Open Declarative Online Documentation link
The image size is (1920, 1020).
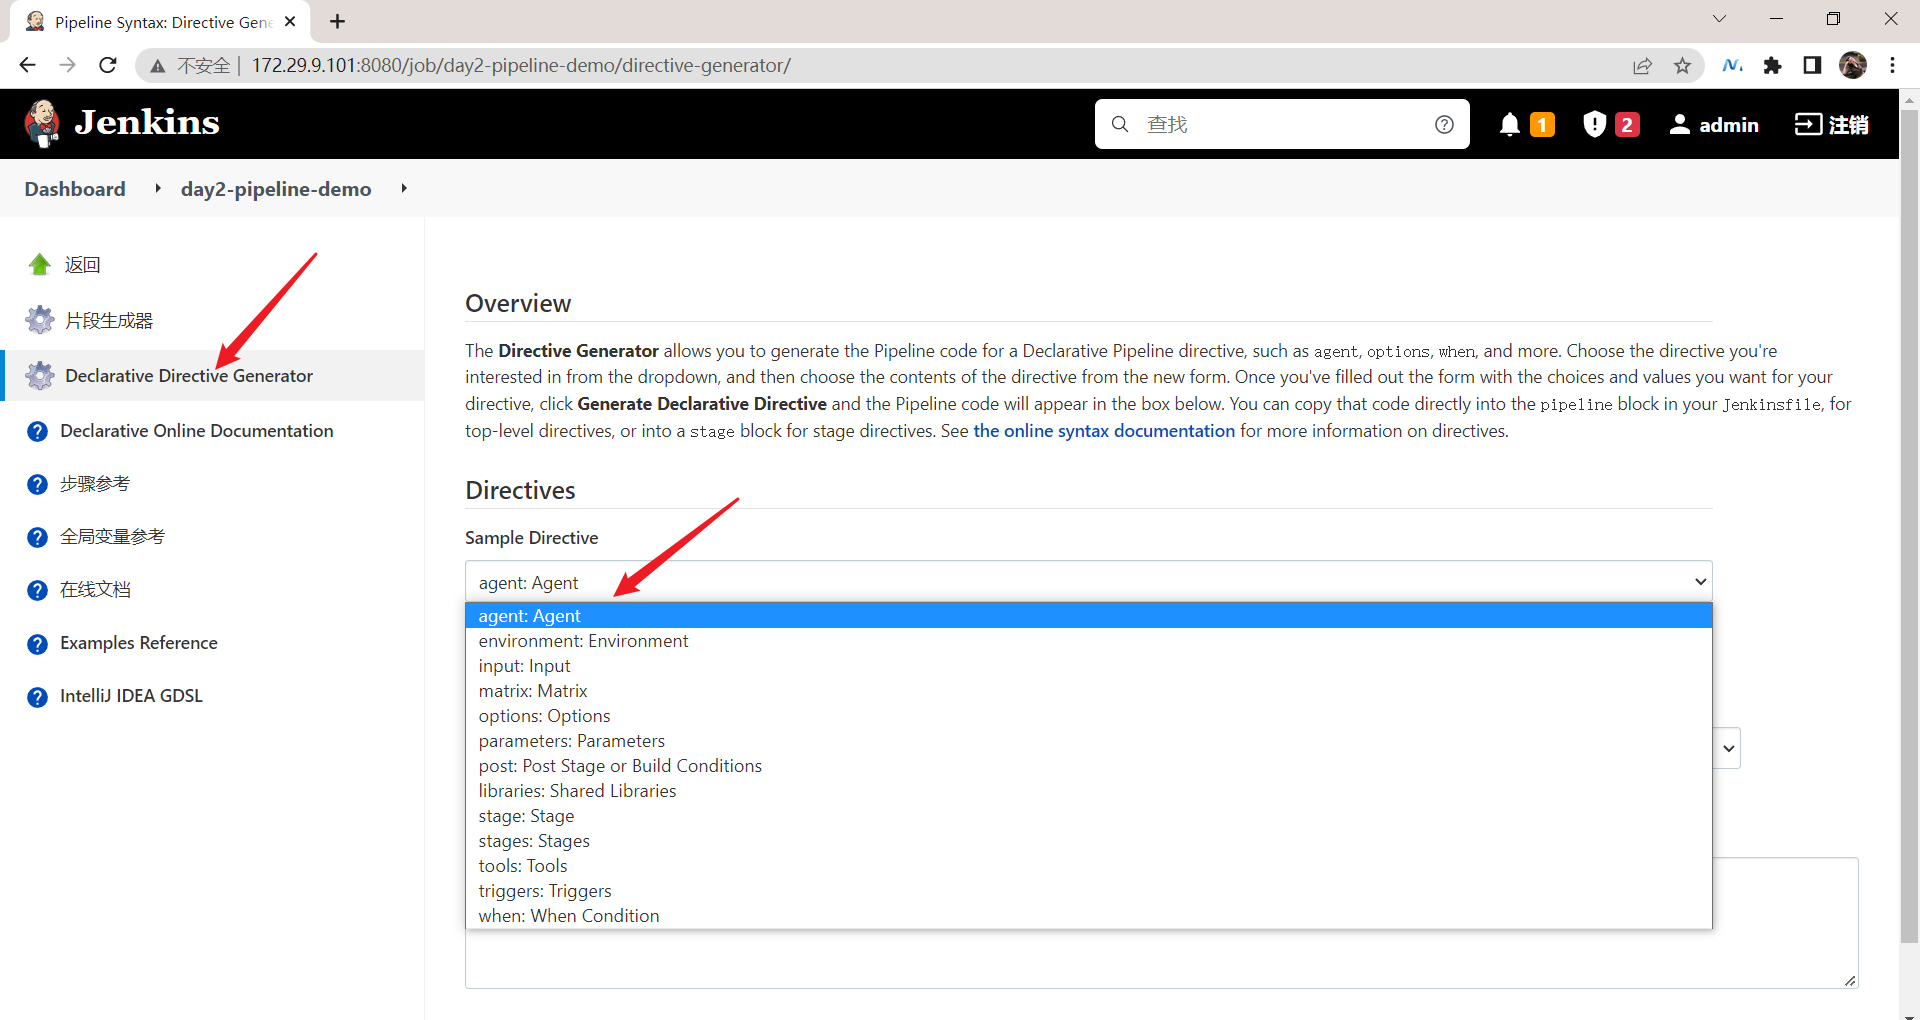pos(197,431)
